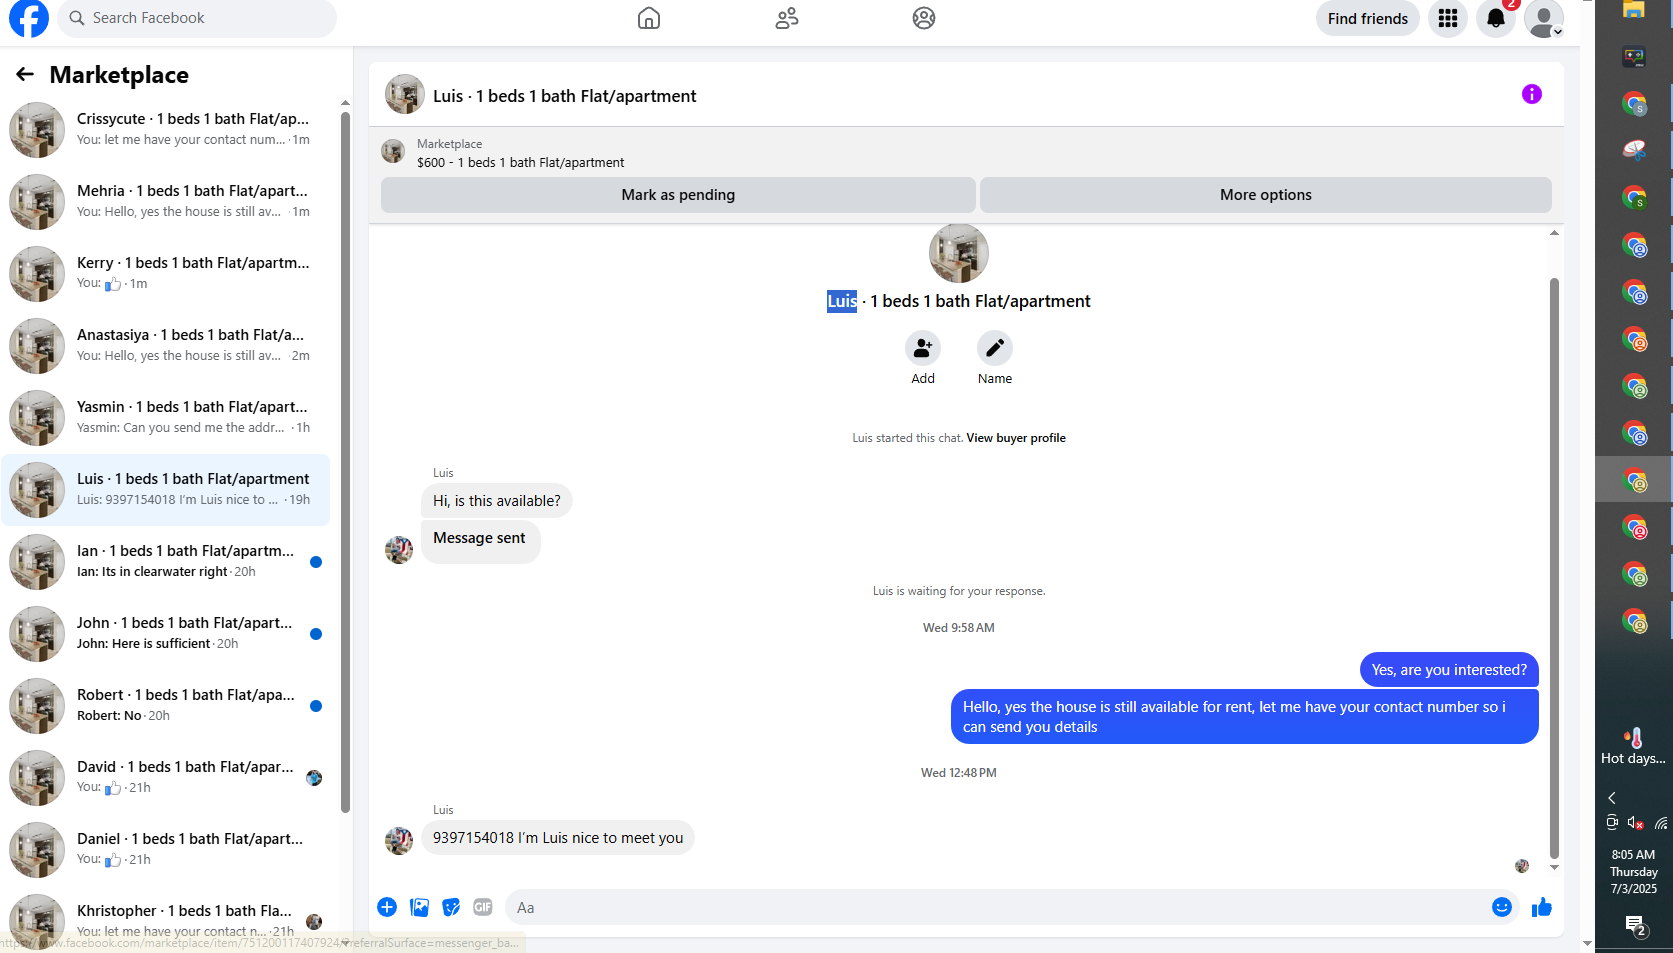This screenshot has width=1673, height=953.
Task: Click the '9397154018 I'm Luis' message
Action: [x=558, y=838]
